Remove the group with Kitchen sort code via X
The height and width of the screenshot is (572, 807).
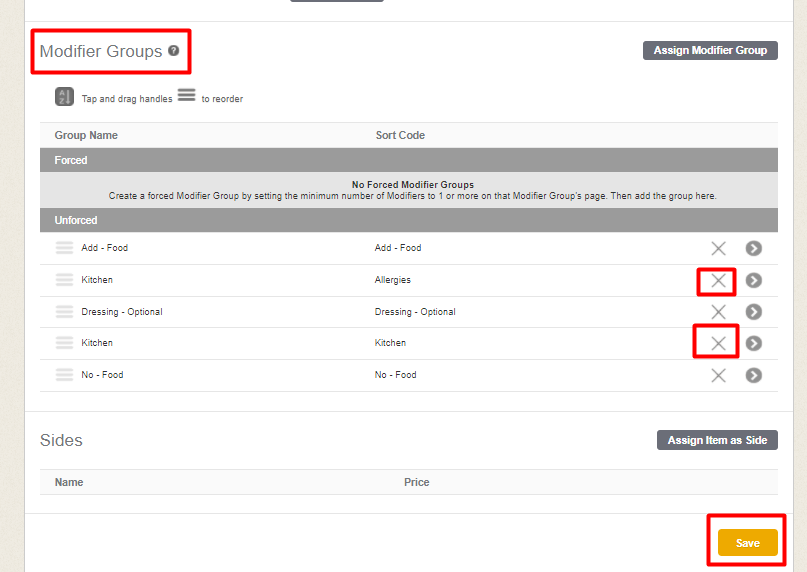(718, 343)
